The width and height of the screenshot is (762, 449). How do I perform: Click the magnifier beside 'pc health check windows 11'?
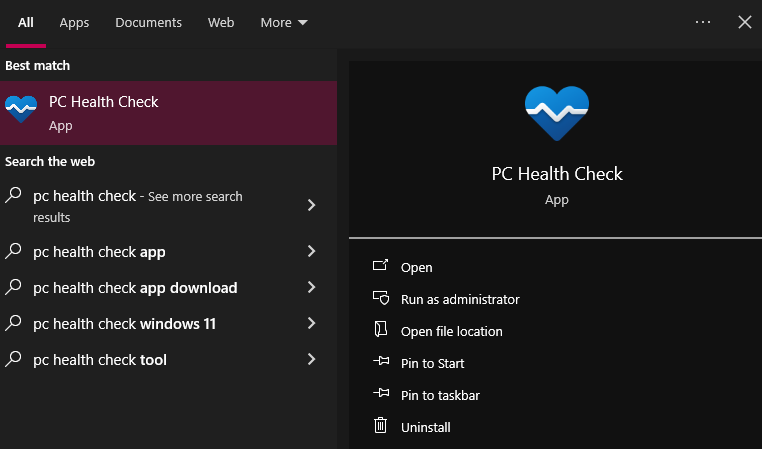(x=13, y=323)
